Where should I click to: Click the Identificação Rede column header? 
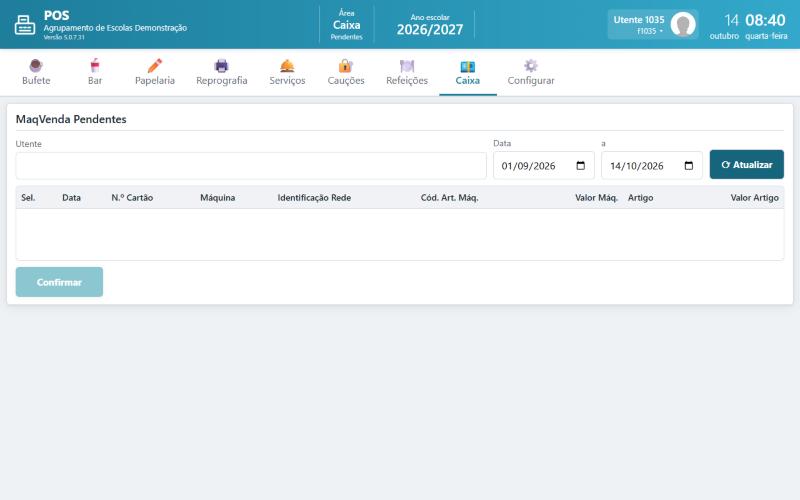pos(314,197)
